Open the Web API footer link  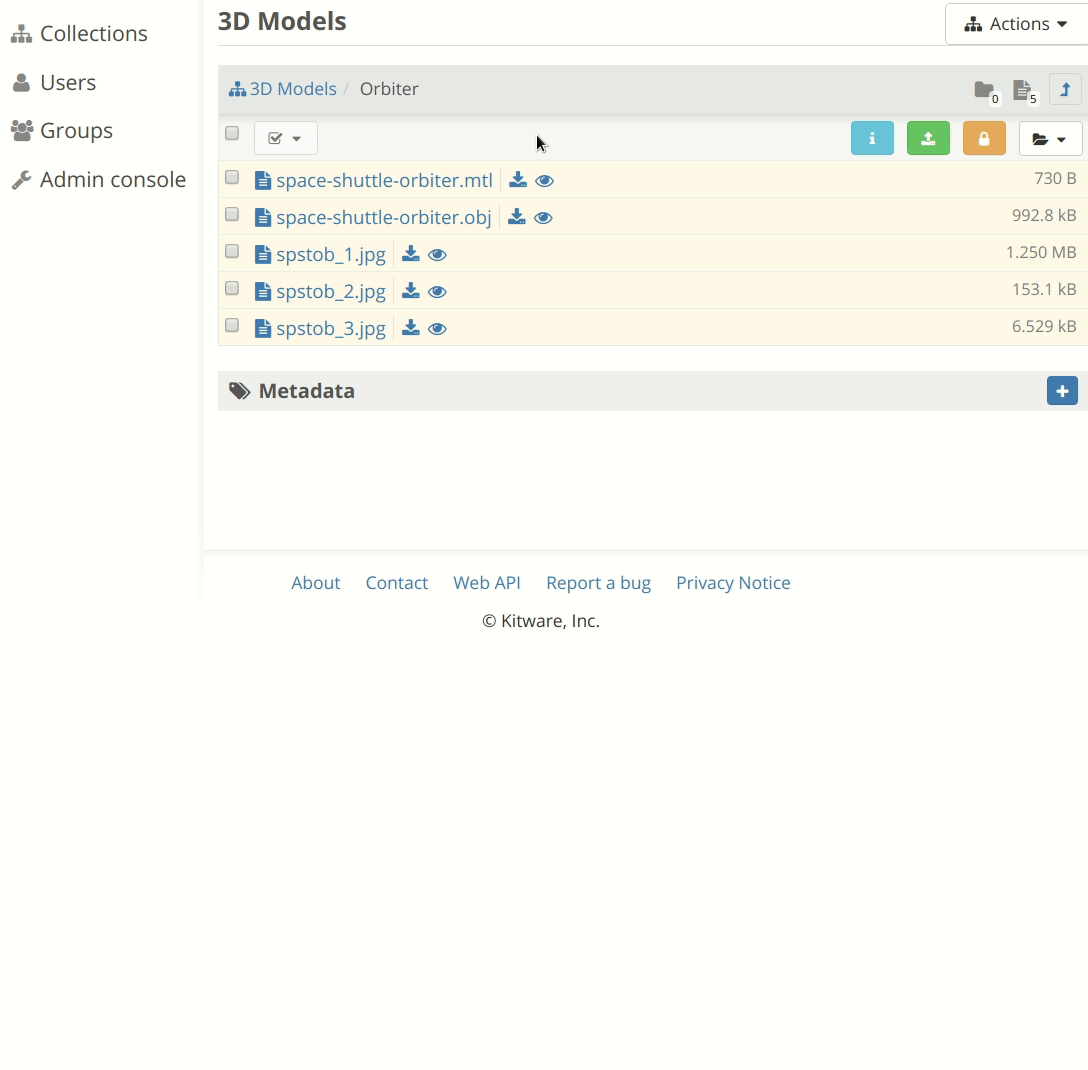(486, 583)
